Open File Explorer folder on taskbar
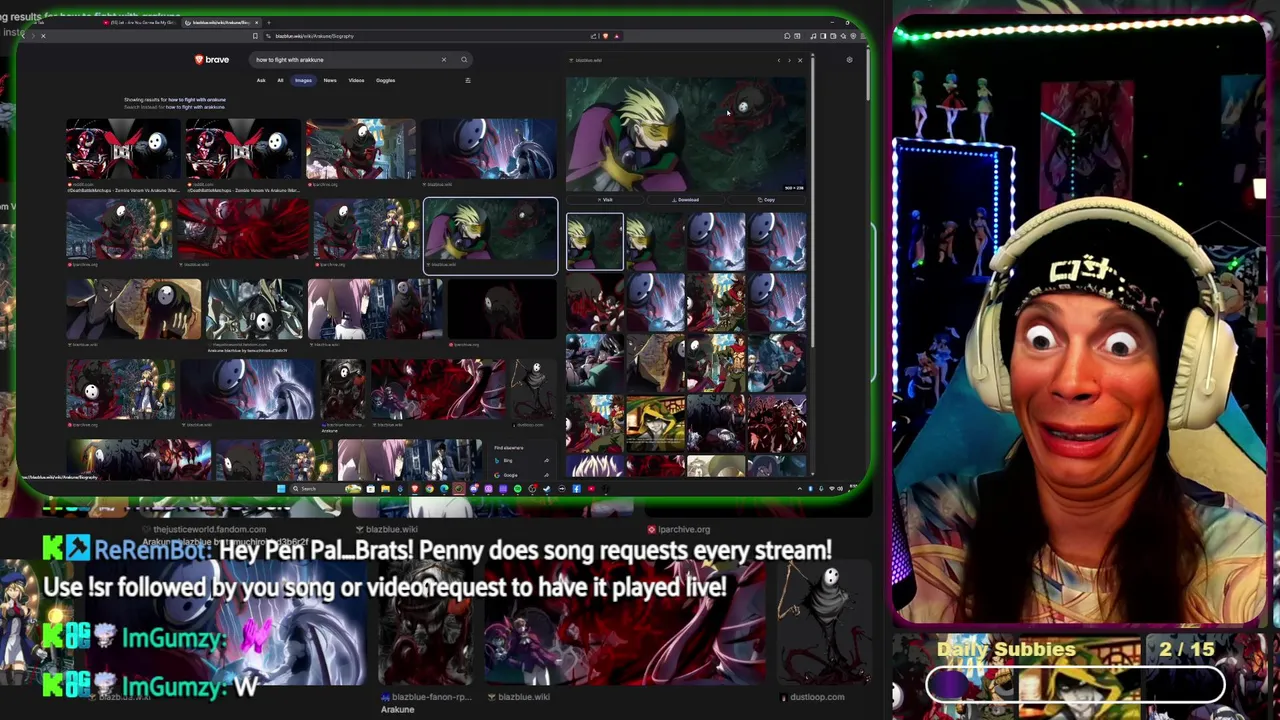This screenshot has width=1280, height=720. tap(386, 489)
